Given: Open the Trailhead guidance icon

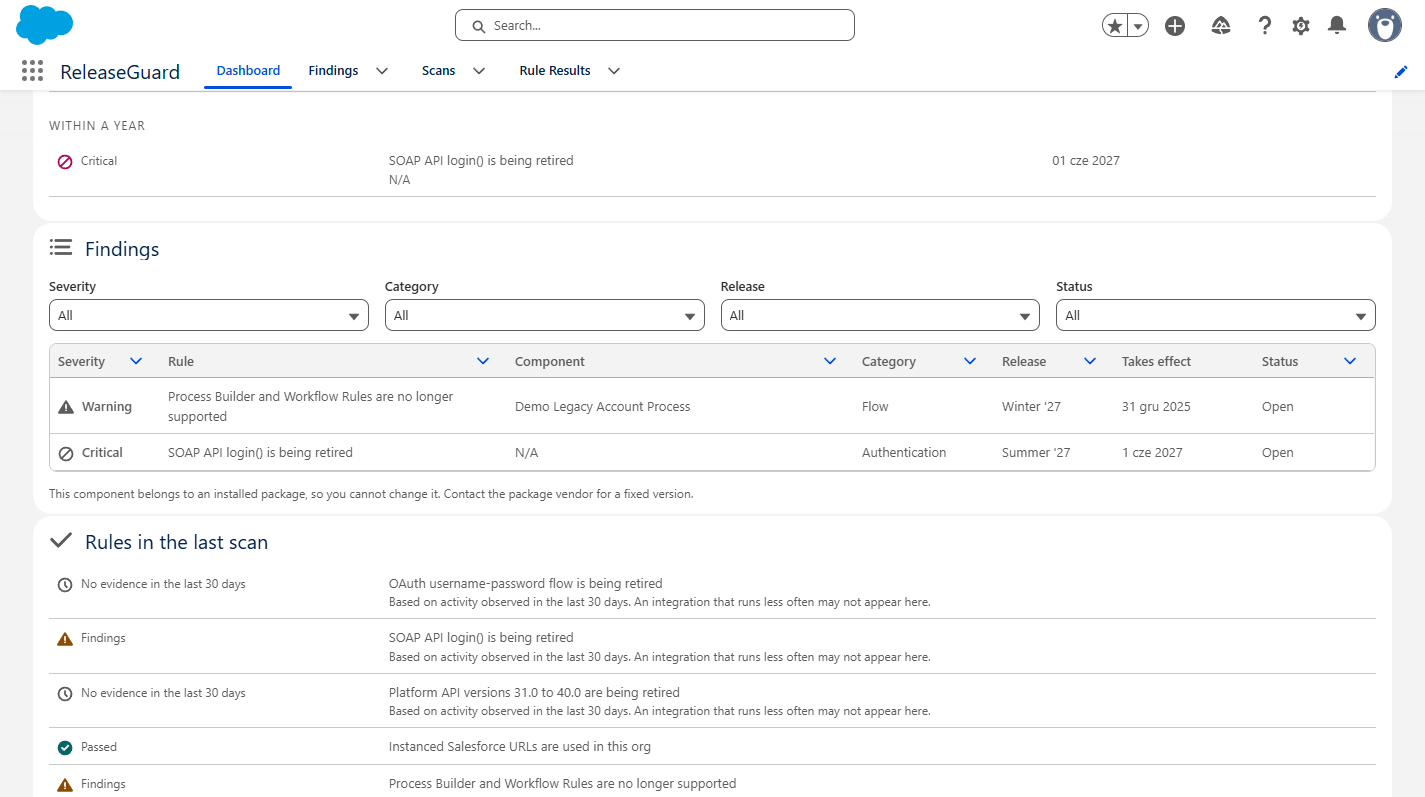Looking at the screenshot, I should pyautogui.click(x=1220, y=26).
